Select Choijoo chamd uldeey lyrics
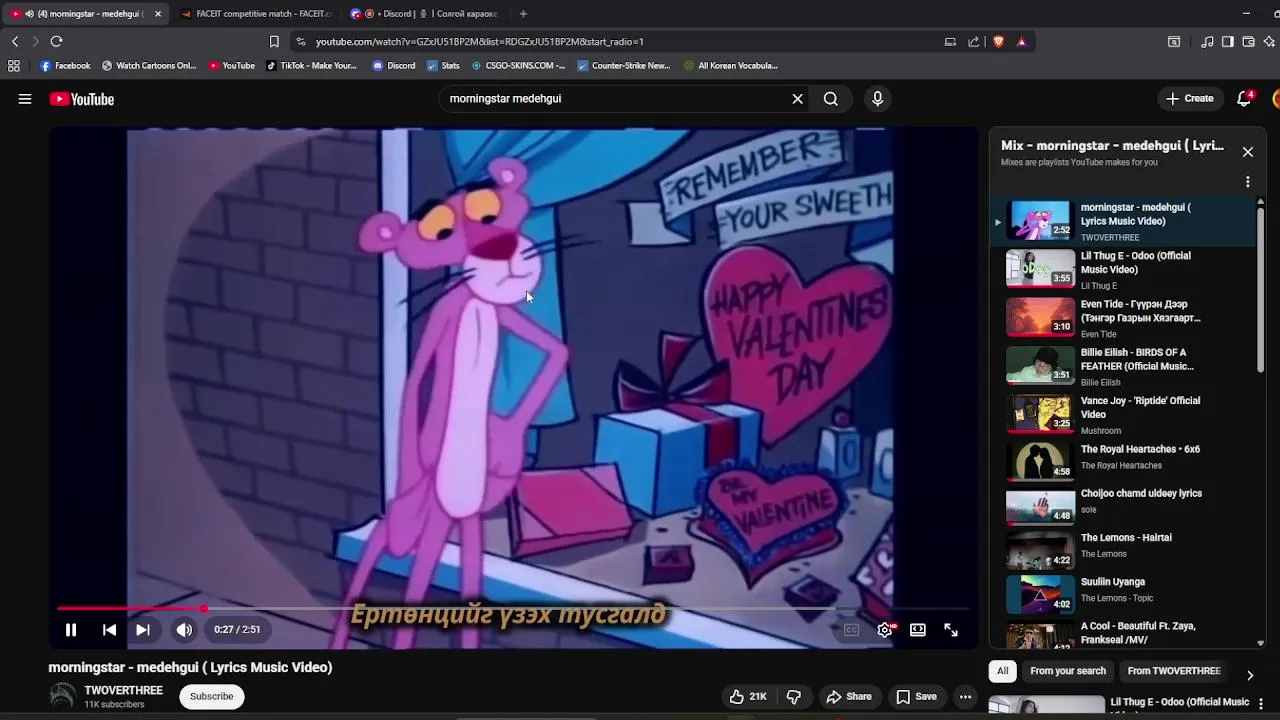Image resolution: width=1280 pixels, height=720 pixels. 1124,507
